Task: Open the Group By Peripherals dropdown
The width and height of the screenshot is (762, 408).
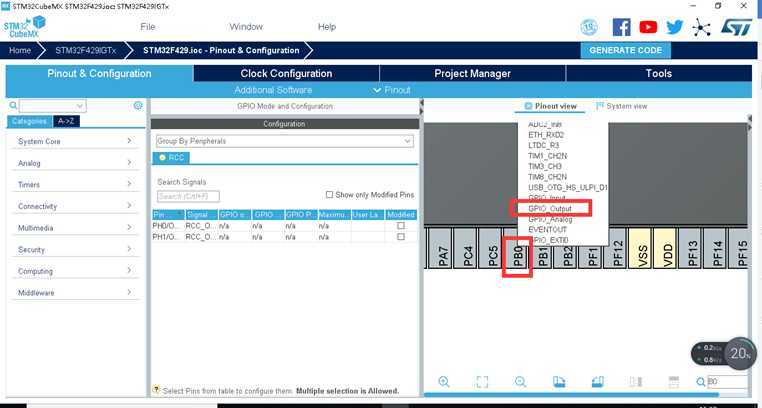Action: click(x=284, y=141)
